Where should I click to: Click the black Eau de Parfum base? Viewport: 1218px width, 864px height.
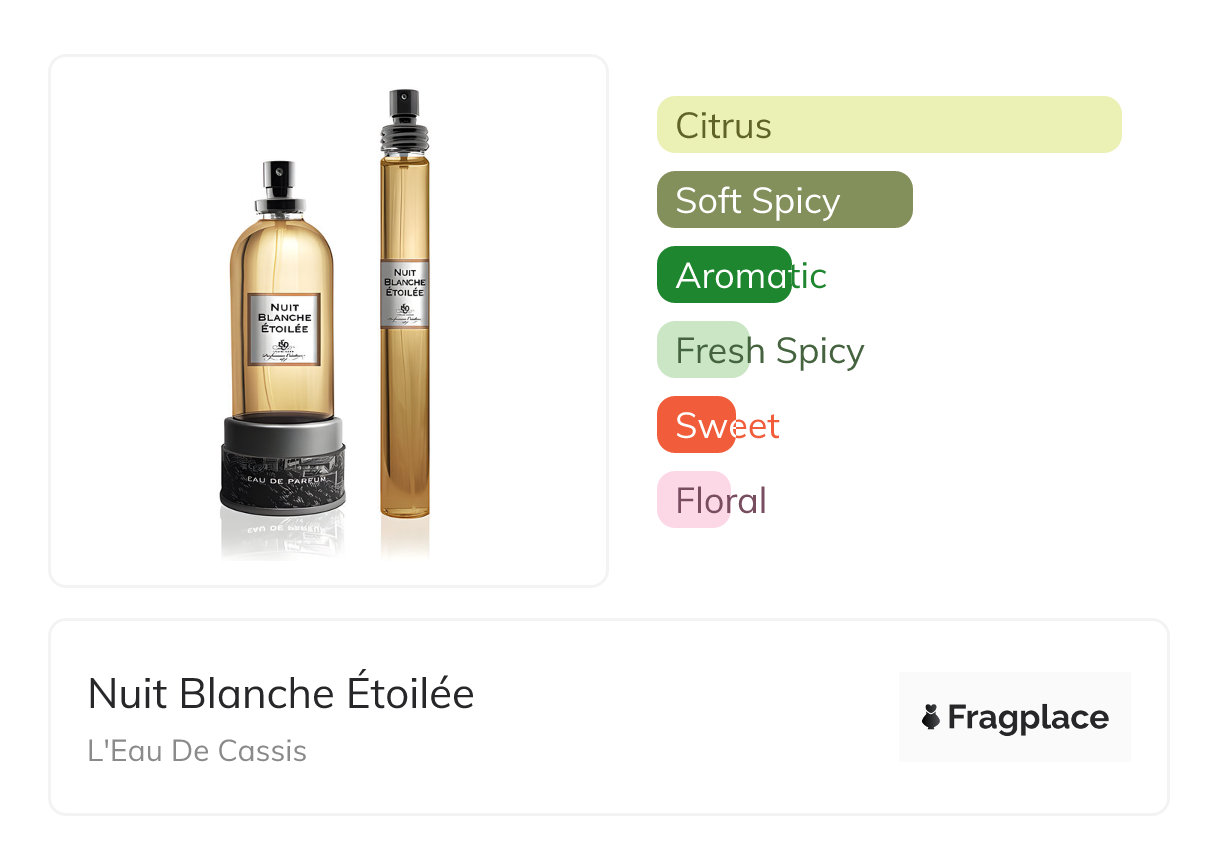click(x=283, y=465)
